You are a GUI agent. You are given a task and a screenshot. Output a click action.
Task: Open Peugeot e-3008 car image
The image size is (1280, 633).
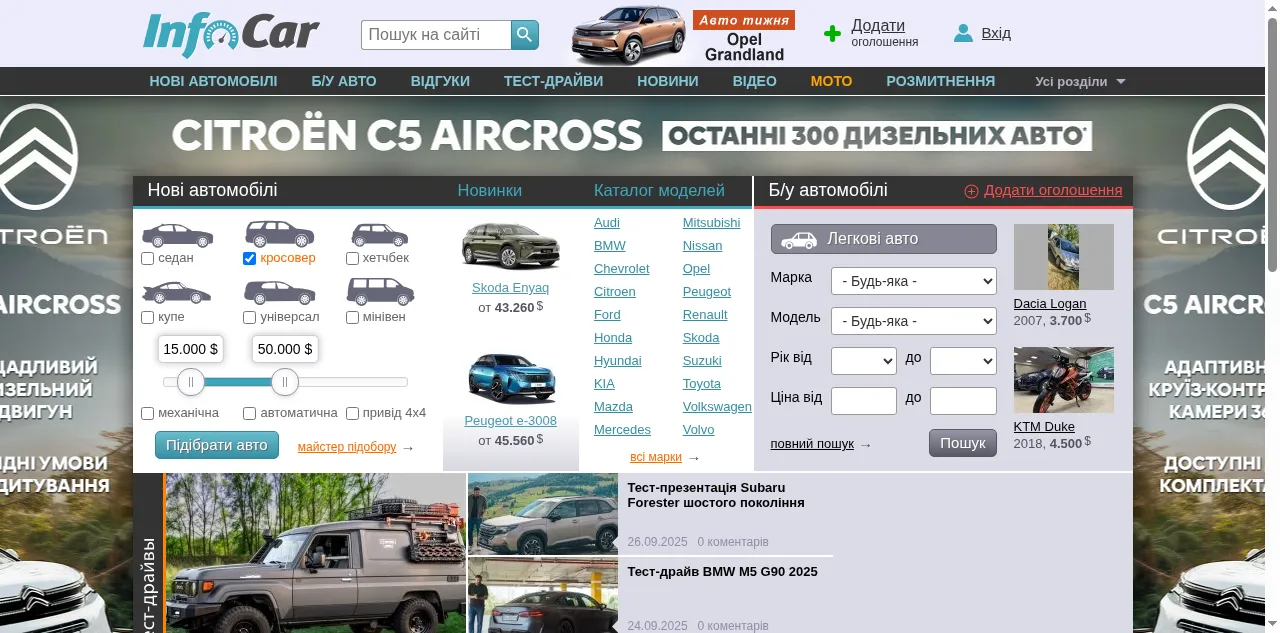coord(510,378)
